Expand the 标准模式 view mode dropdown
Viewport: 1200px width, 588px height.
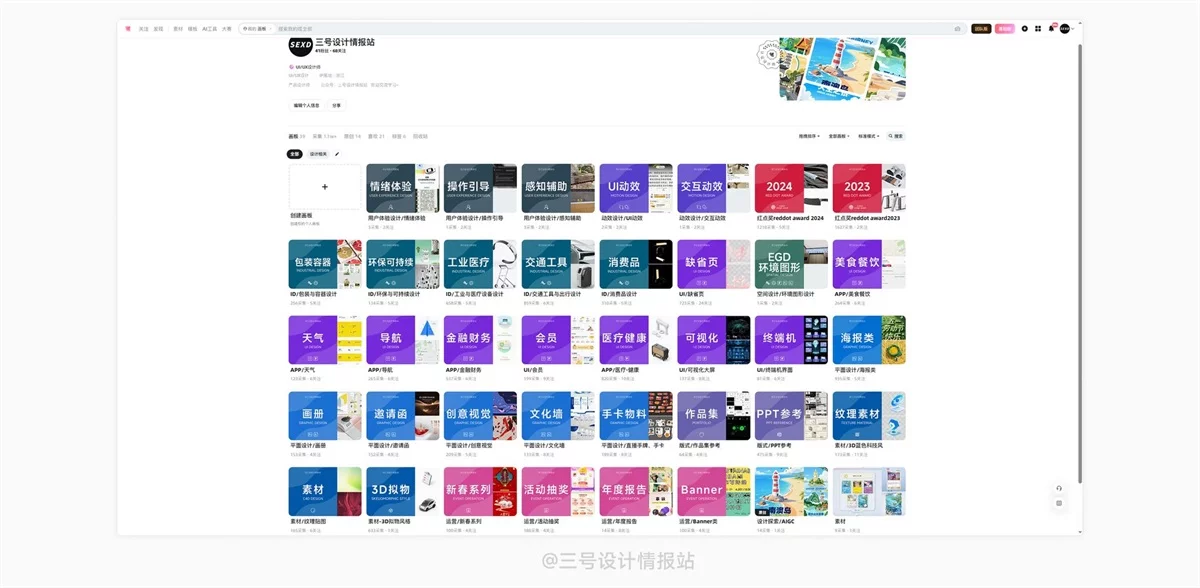click(870, 136)
